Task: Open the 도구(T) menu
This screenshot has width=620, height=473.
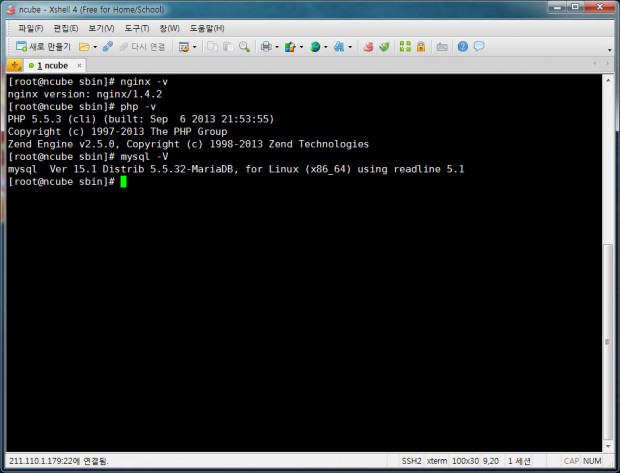Action: (139, 28)
